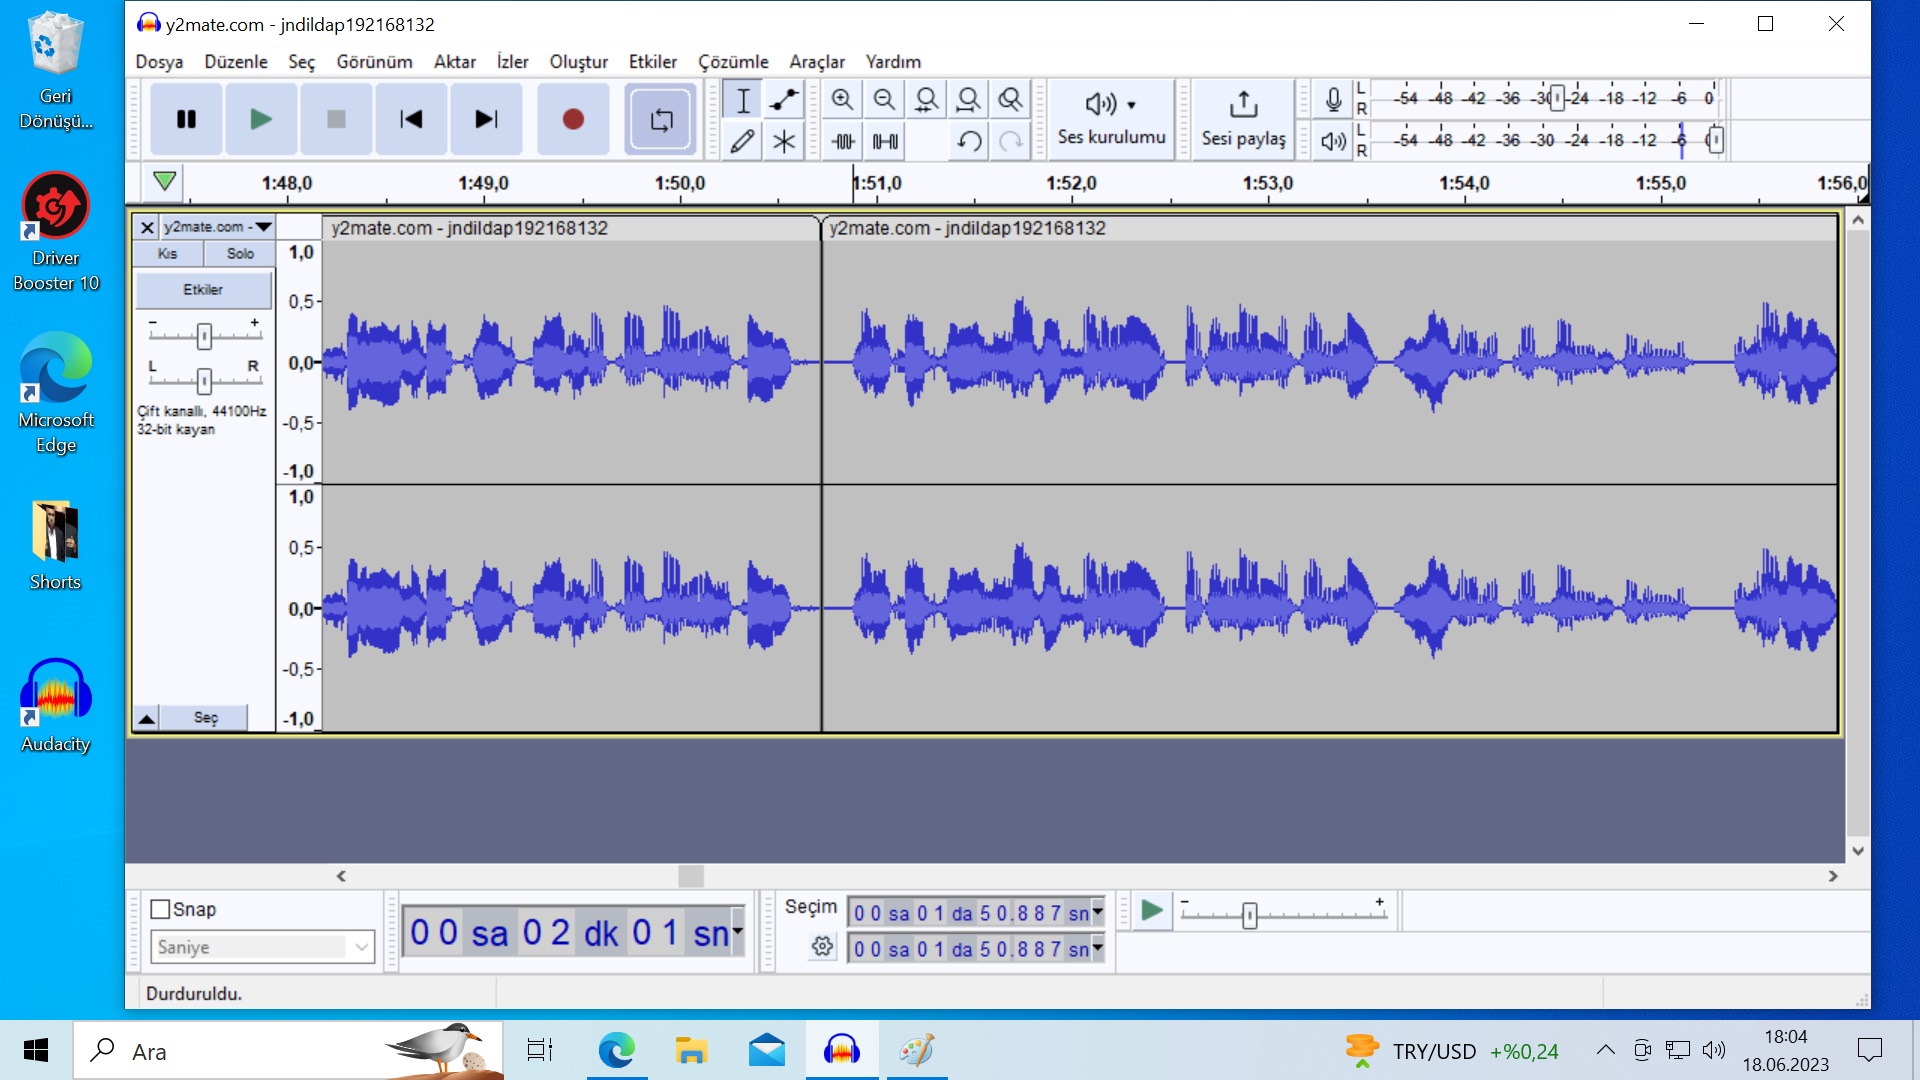Image resolution: width=1920 pixels, height=1080 pixels.
Task: Click Fit Project to Width zoom icon
Action: pyautogui.click(x=968, y=99)
